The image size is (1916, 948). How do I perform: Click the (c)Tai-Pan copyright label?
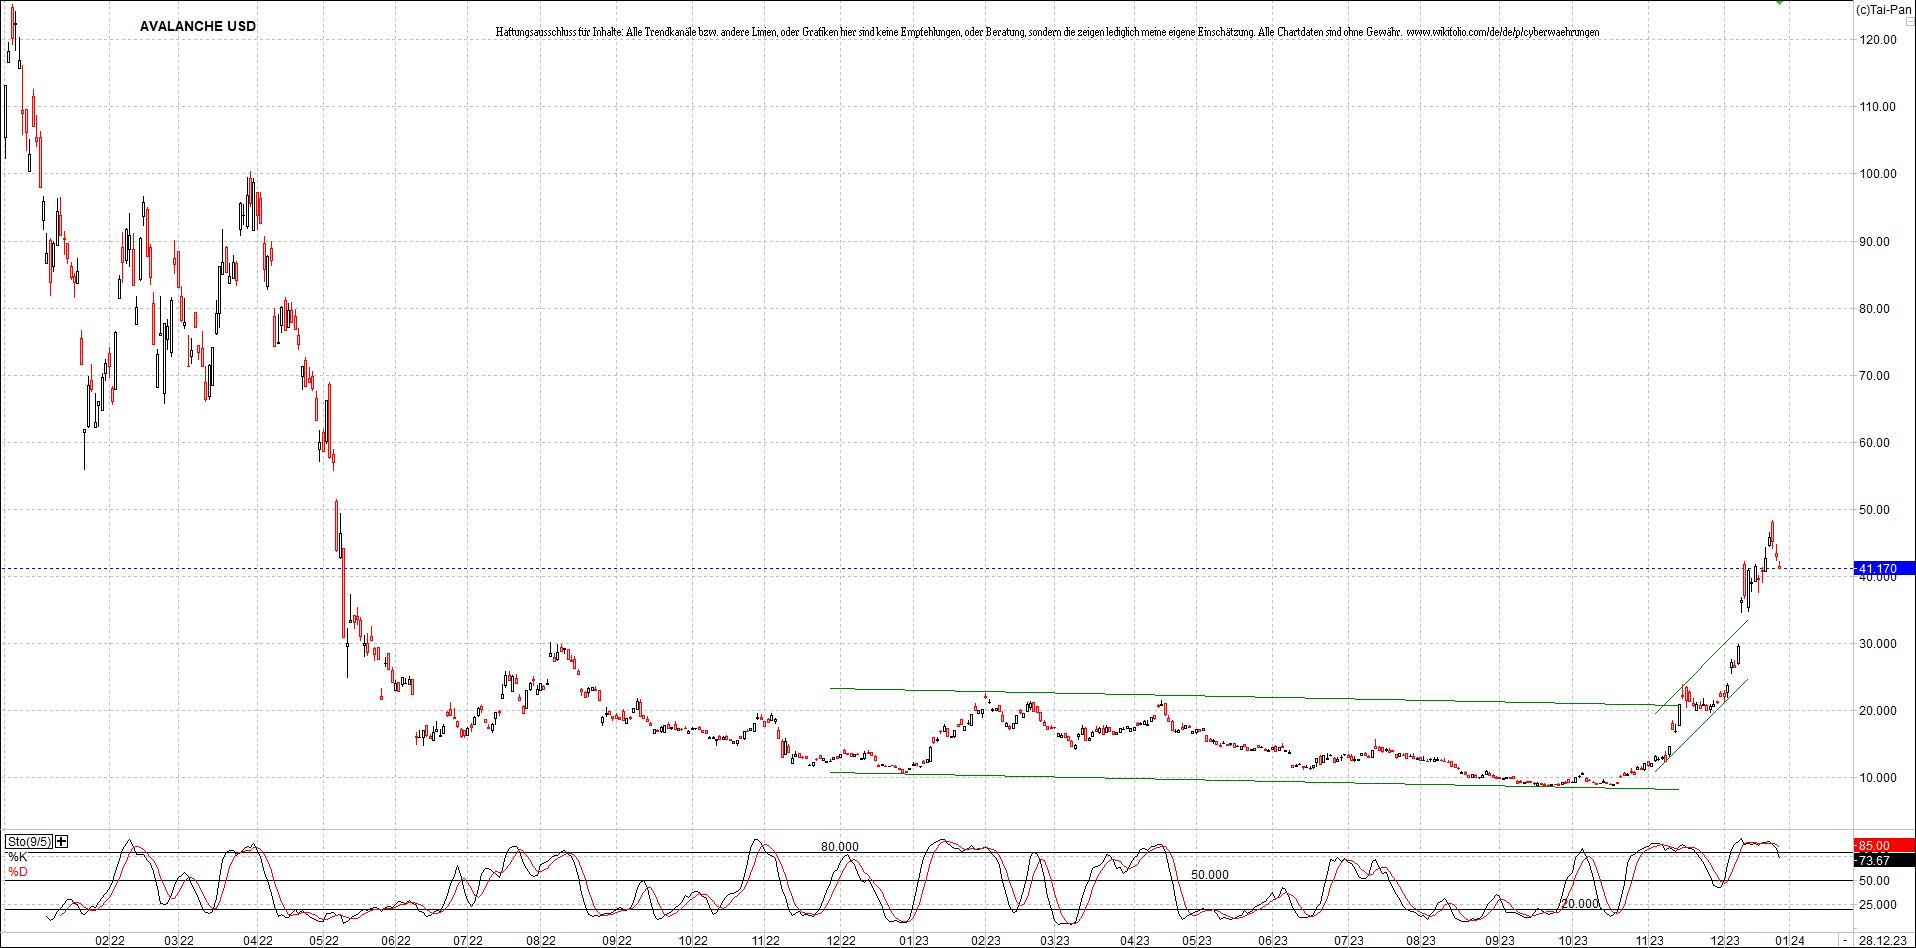1884,9
